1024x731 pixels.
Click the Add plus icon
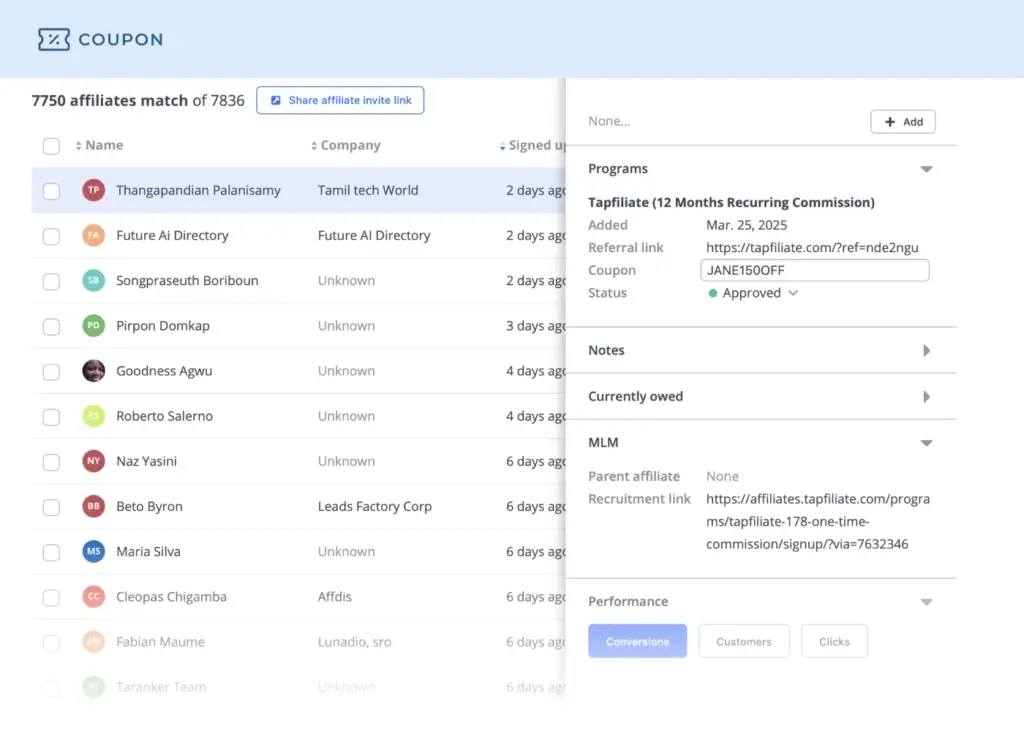(x=888, y=121)
